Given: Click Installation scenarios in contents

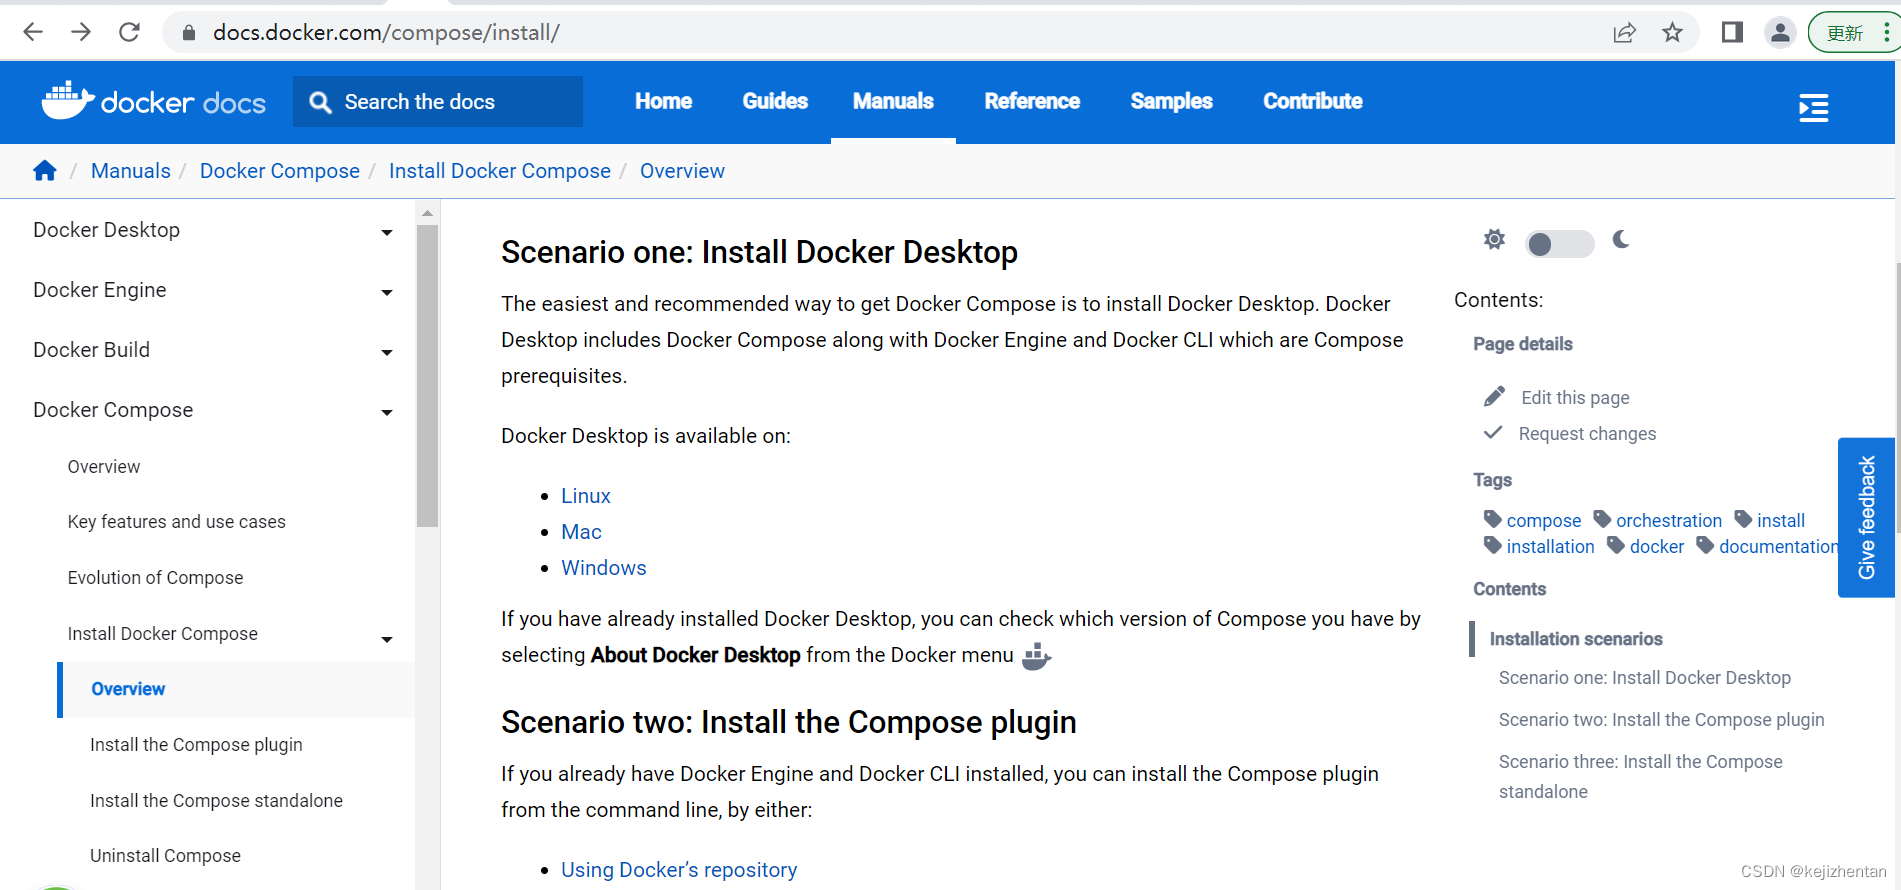Looking at the screenshot, I should (1576, 639).
